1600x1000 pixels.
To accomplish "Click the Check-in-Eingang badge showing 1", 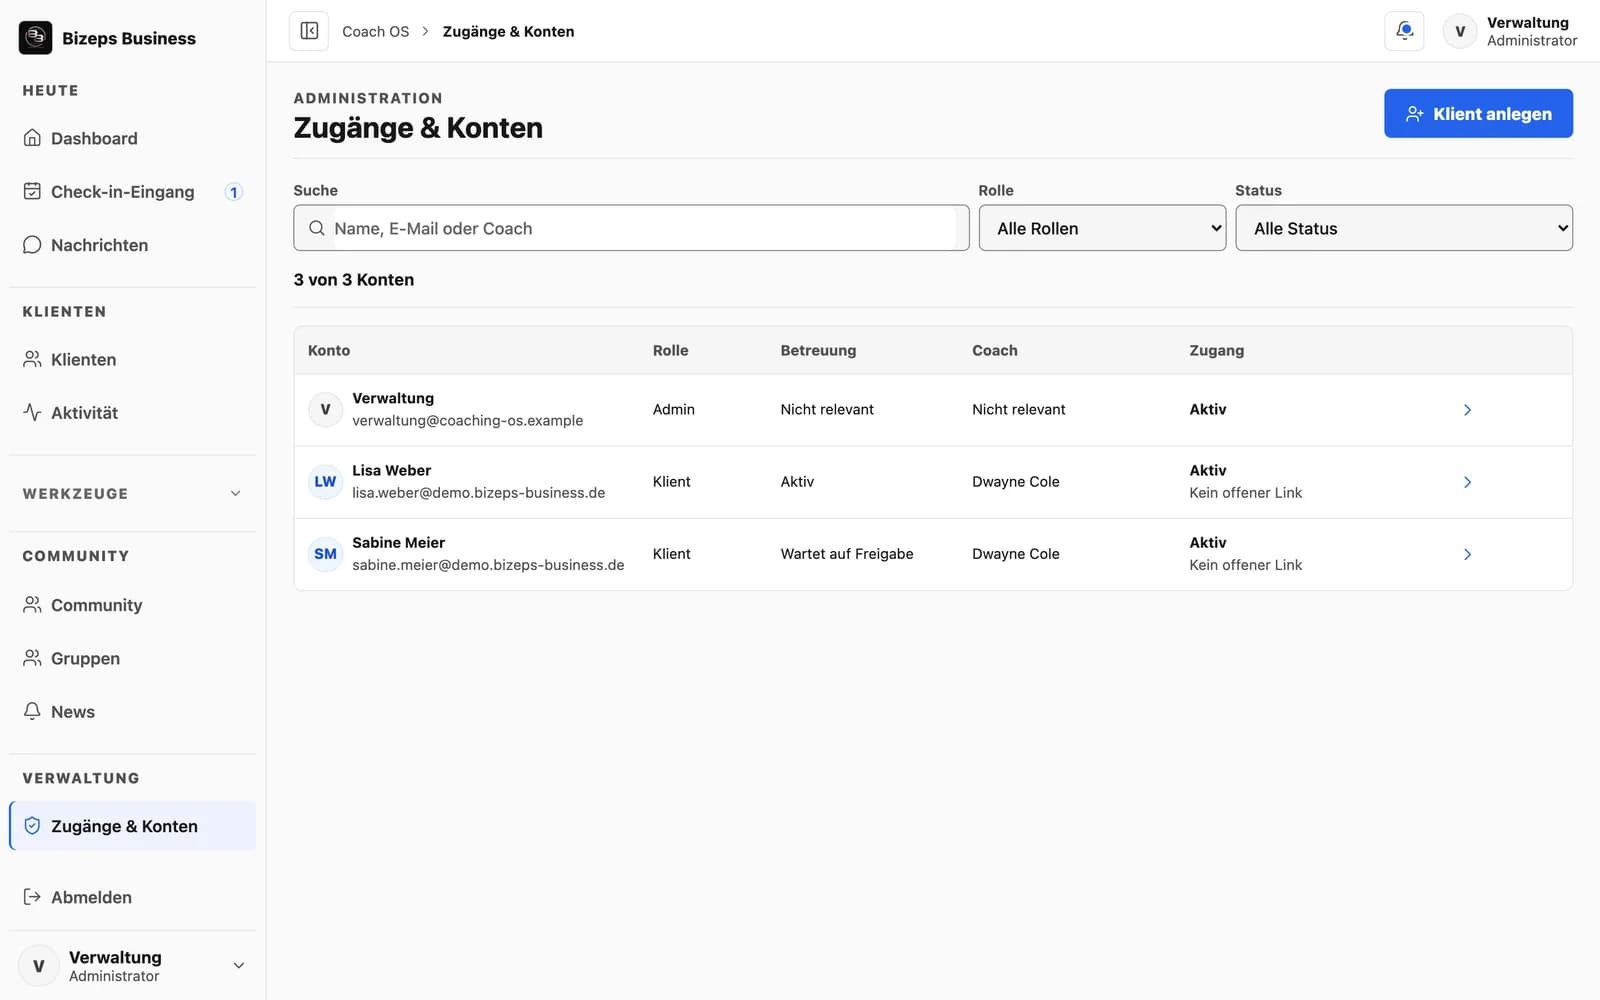I will point(233,192).
